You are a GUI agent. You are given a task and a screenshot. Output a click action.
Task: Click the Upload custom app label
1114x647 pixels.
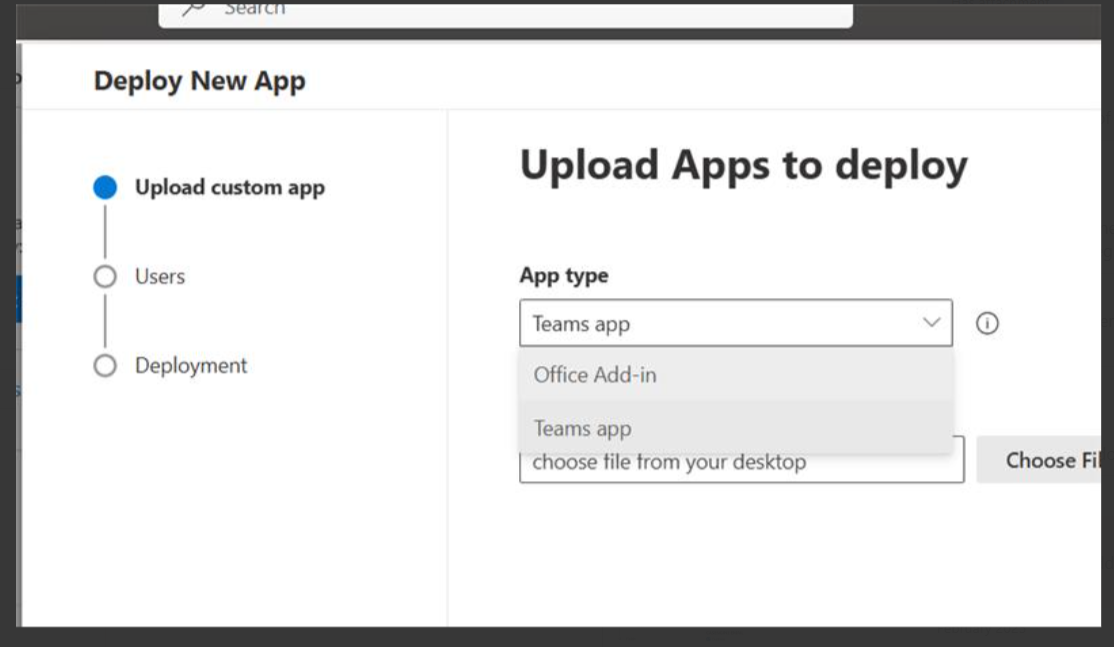tap(230, 187)
